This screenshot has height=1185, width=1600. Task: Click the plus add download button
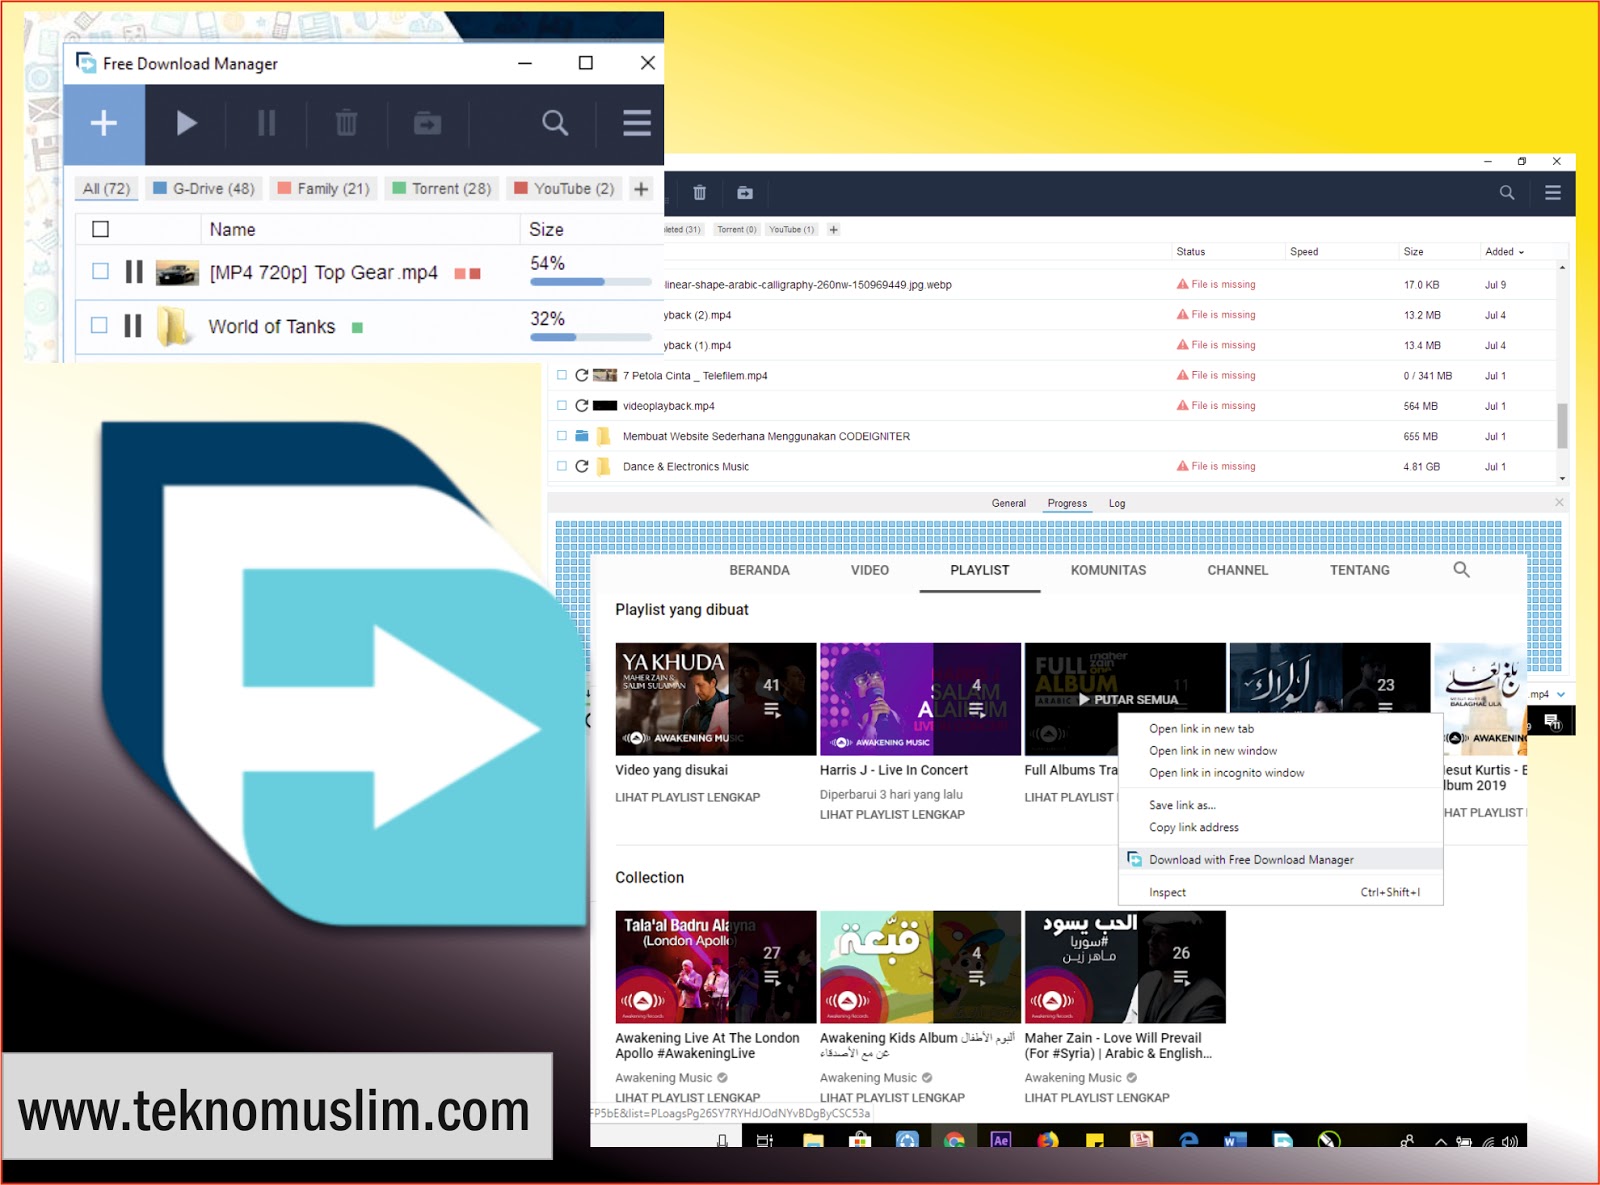tap(104, 123)
